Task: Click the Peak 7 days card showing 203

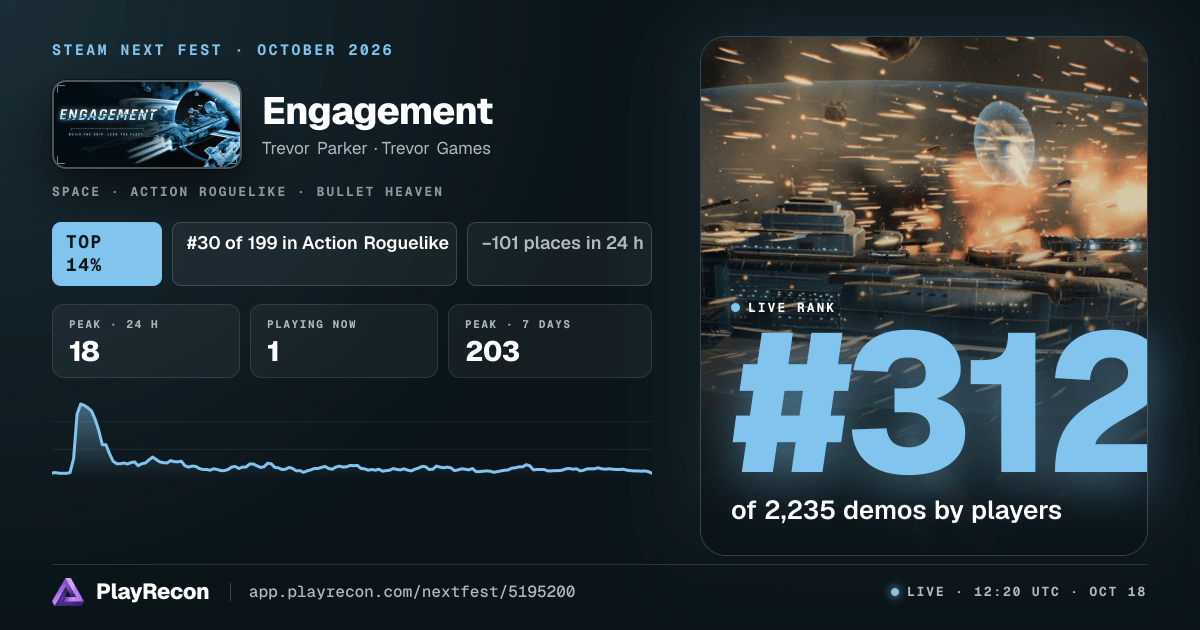Action: click(550, 341)
